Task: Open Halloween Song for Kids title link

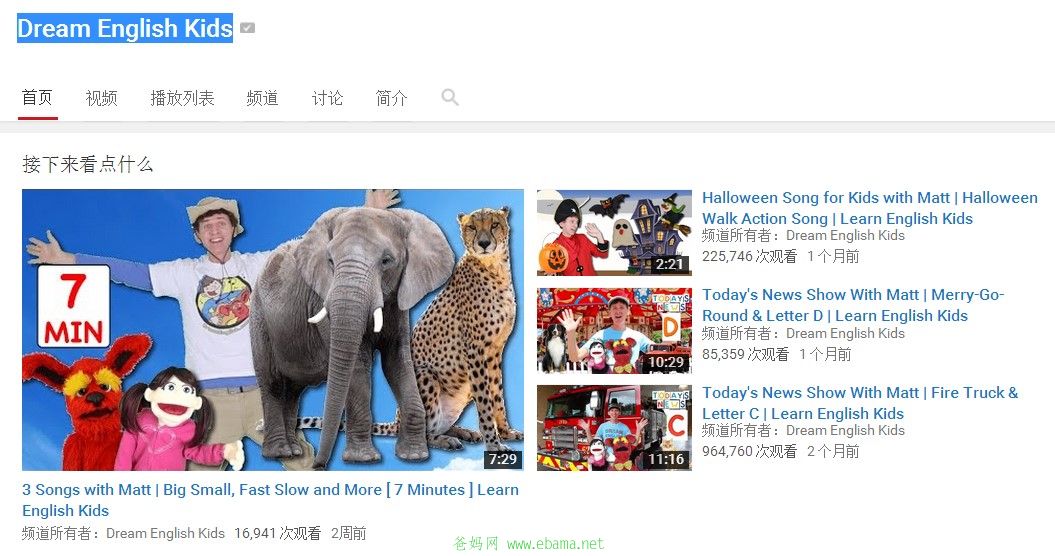Action: (x=869, y=208)
